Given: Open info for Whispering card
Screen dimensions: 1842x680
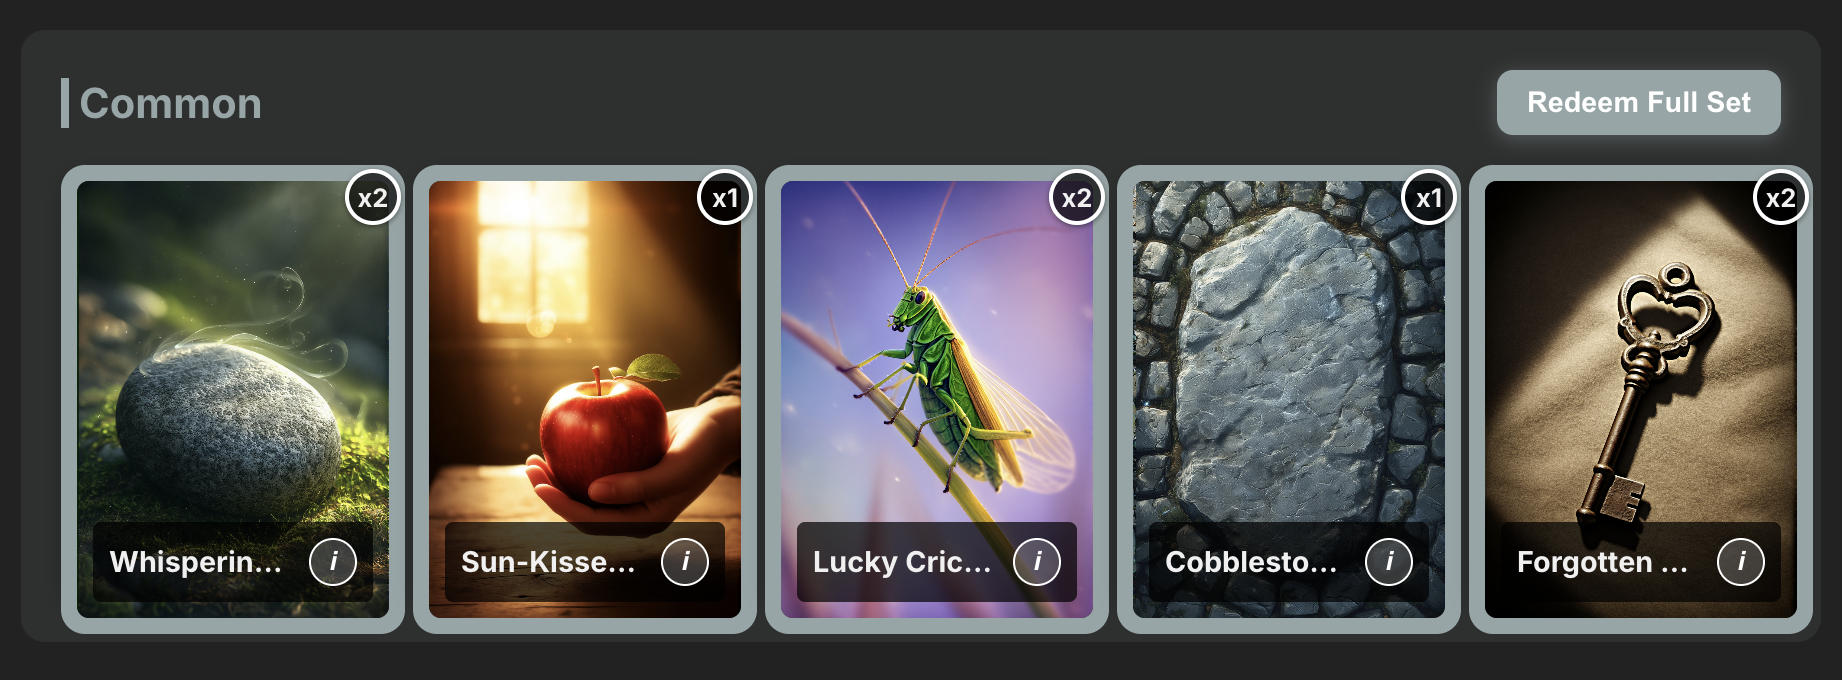Looking at the screenshot, I should [x=333, y=562].
